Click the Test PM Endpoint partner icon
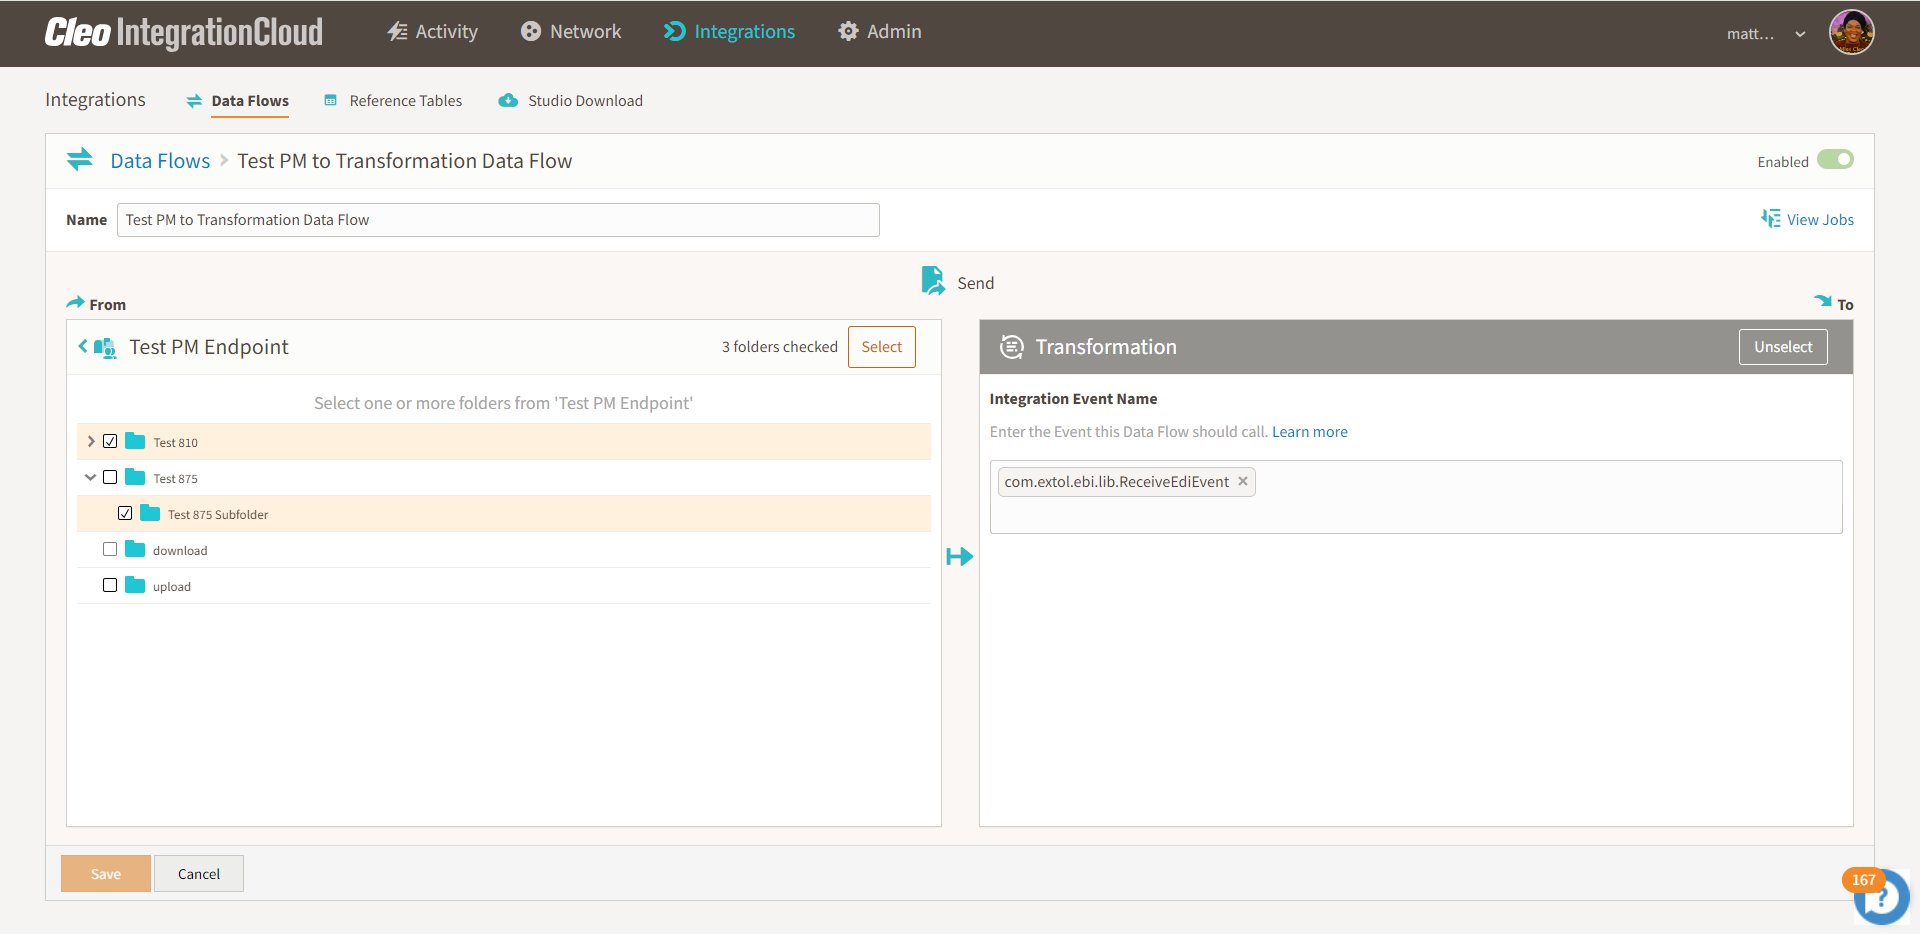 click(105, 348)
